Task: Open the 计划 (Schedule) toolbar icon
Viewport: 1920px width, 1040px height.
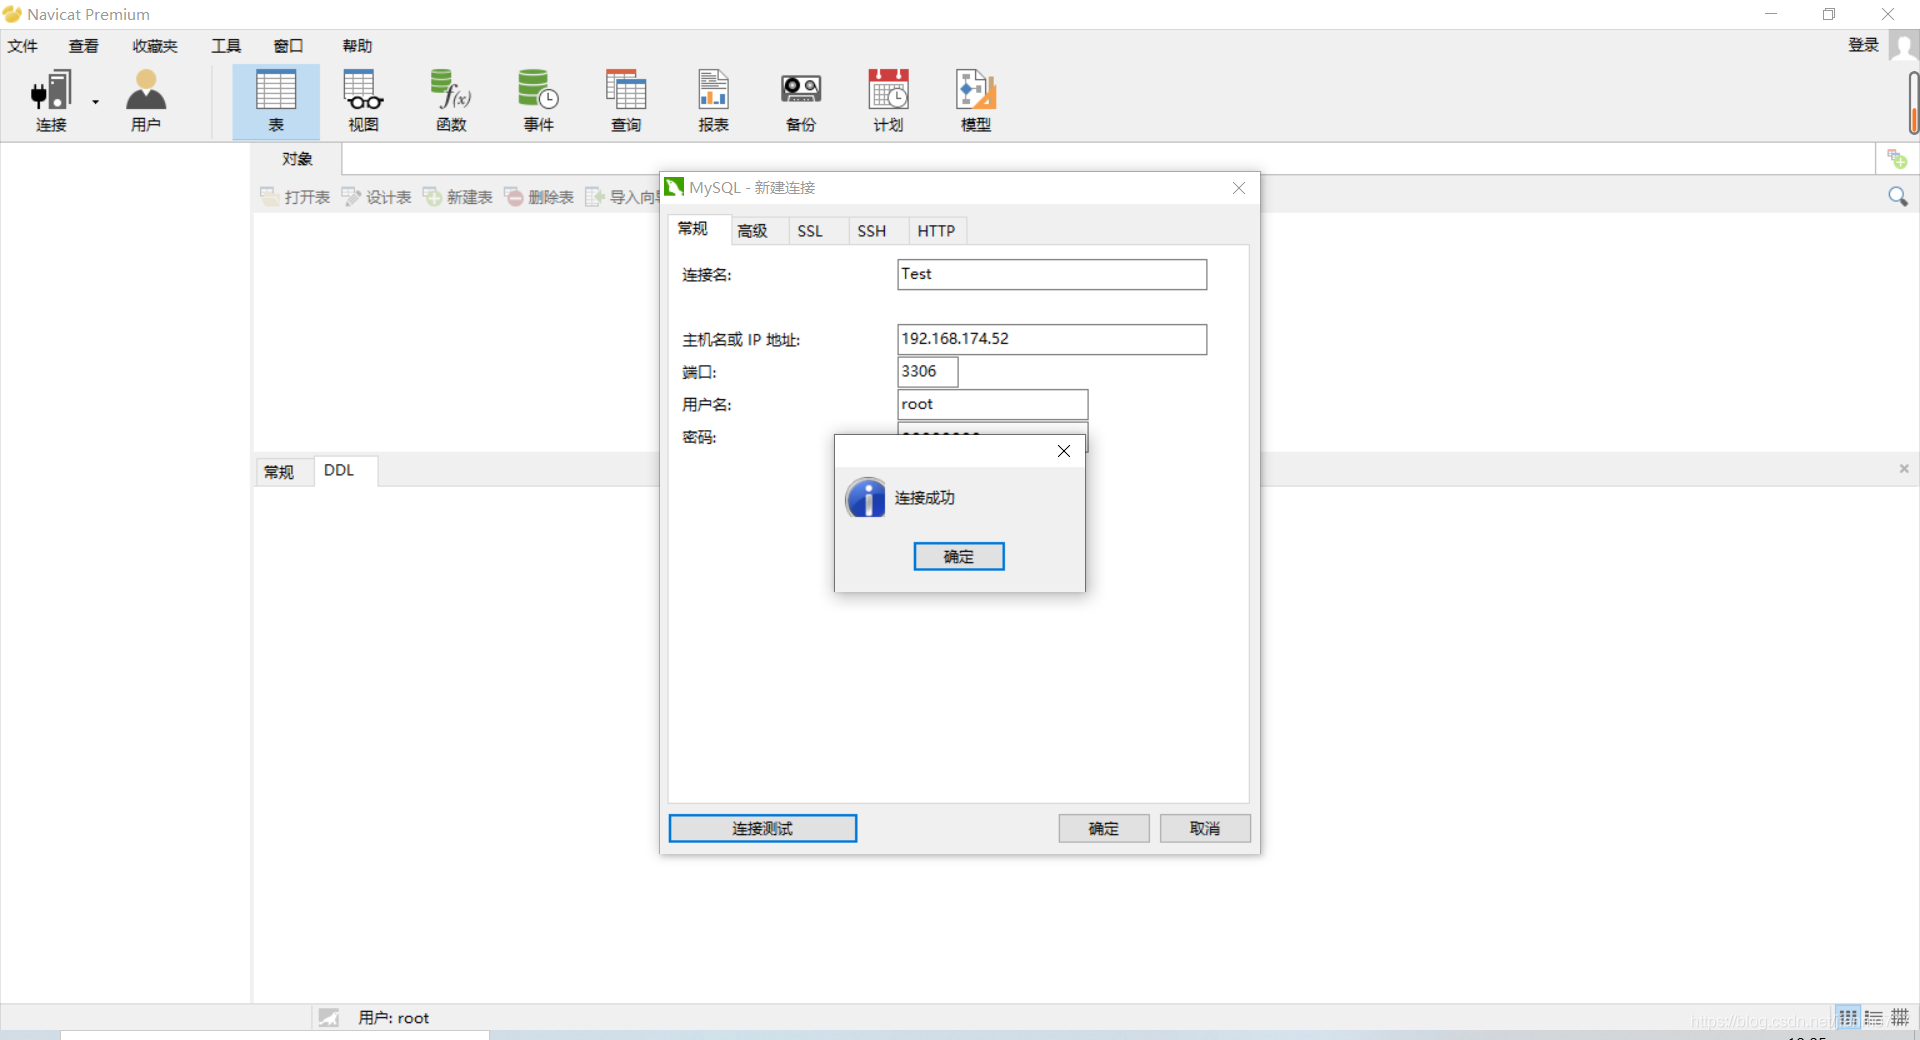Action: 888,101
